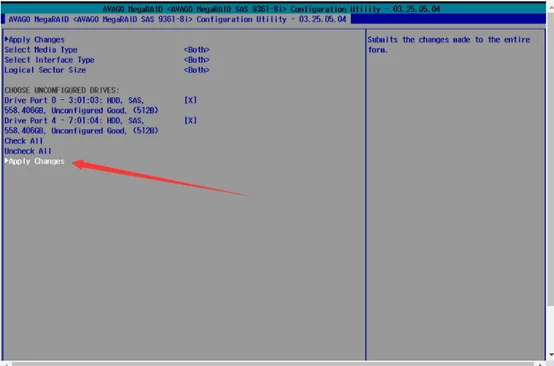
Task: Select Drive Port 0 - 3:01:03 entry
Action: click(81, 105)
